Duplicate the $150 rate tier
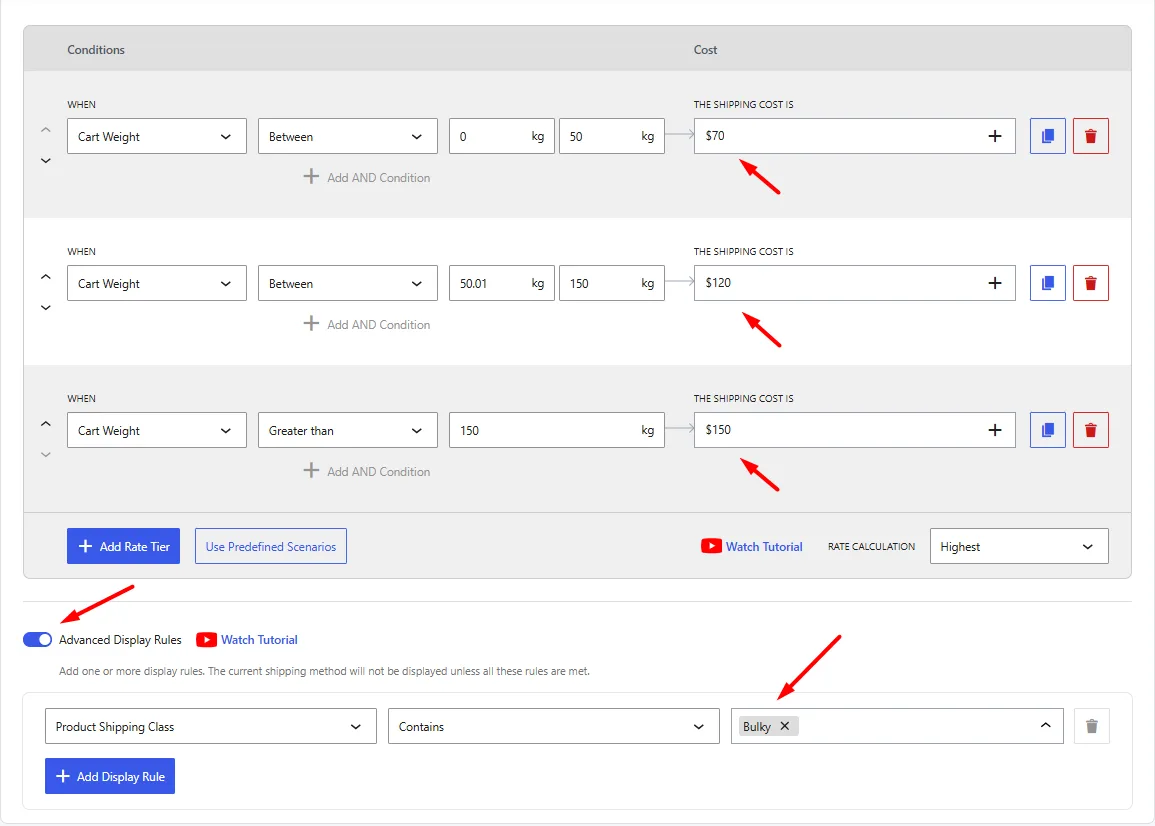The height and width of the screenshot is (826, 1155). tap(1047, 430)
